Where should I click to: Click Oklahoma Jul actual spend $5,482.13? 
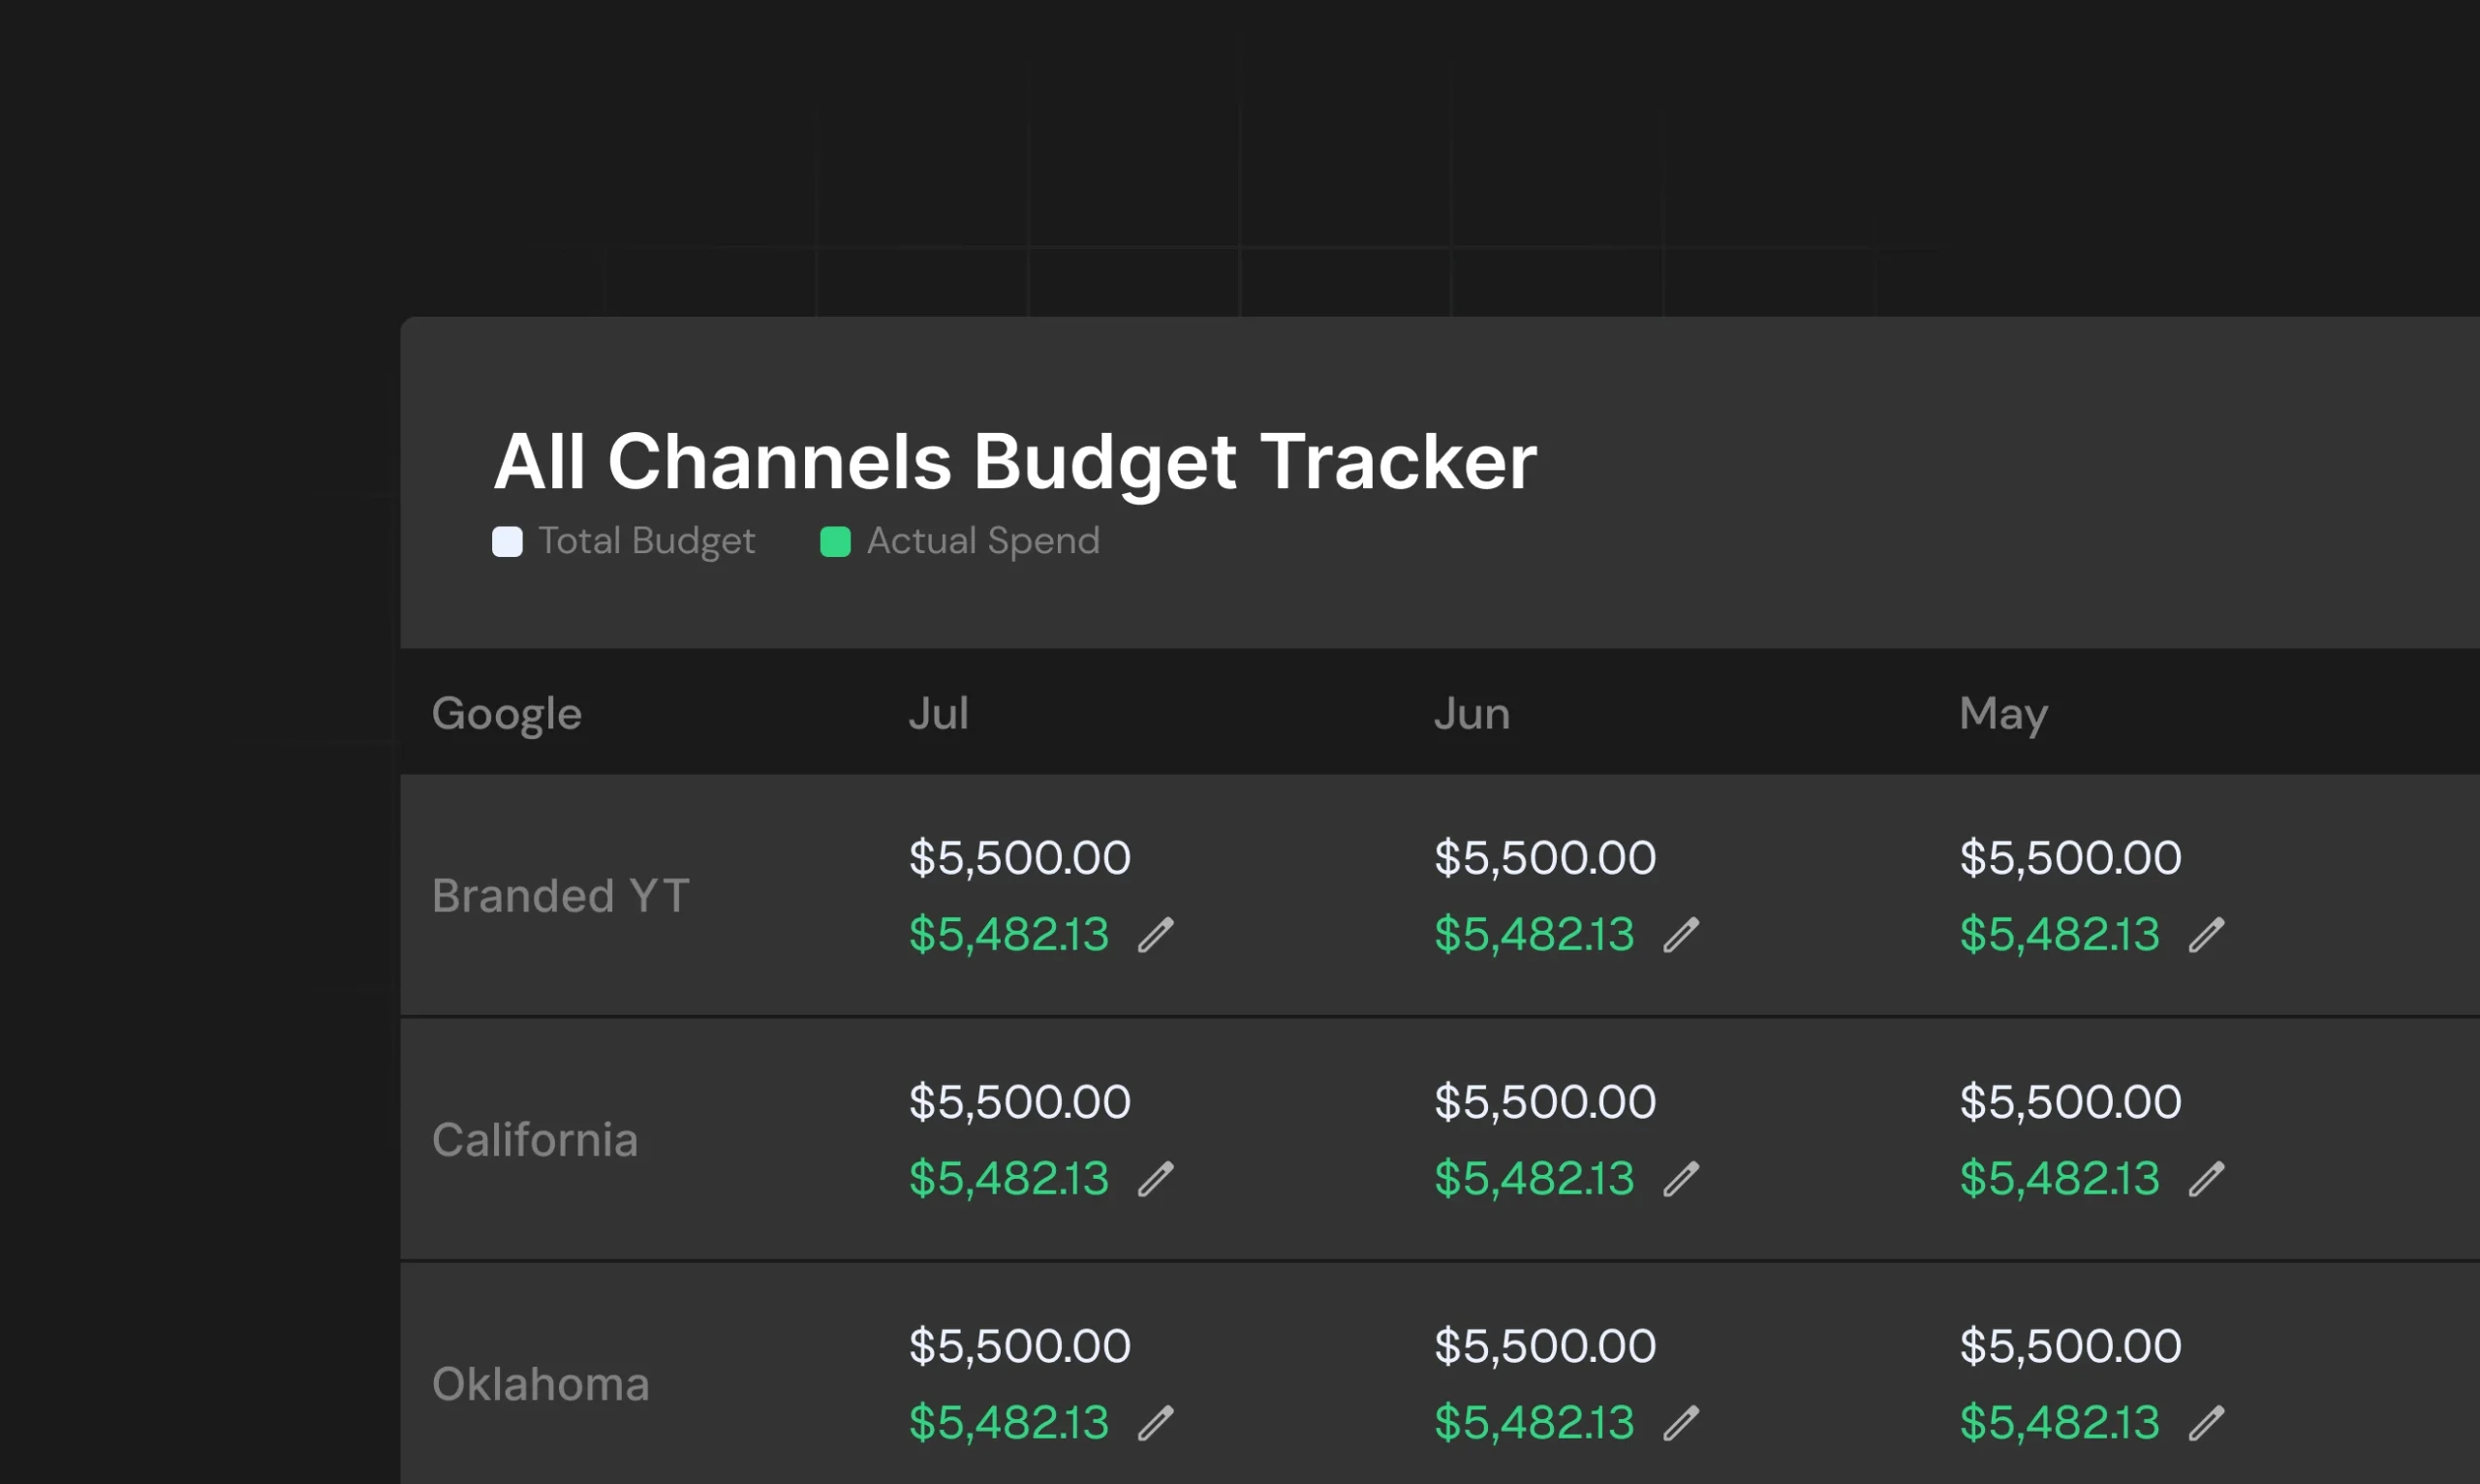click(1009, 1423)
